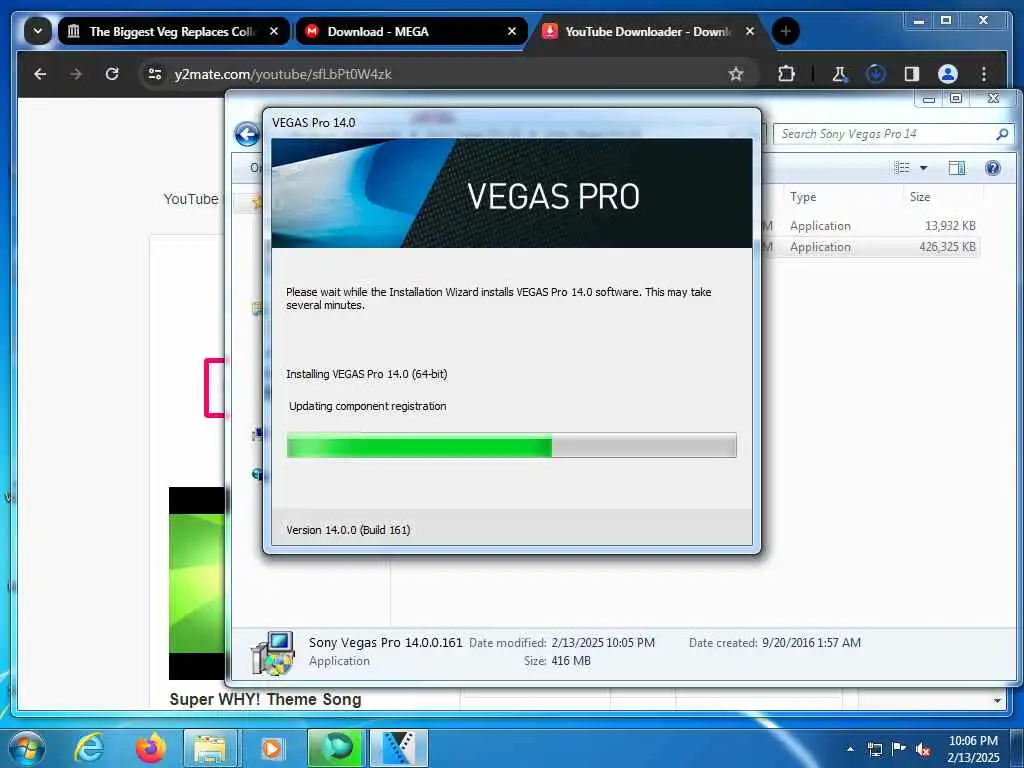
Task: Open the view options dropdown arrow
Action: pyautogui.click(x=923, y=168)
